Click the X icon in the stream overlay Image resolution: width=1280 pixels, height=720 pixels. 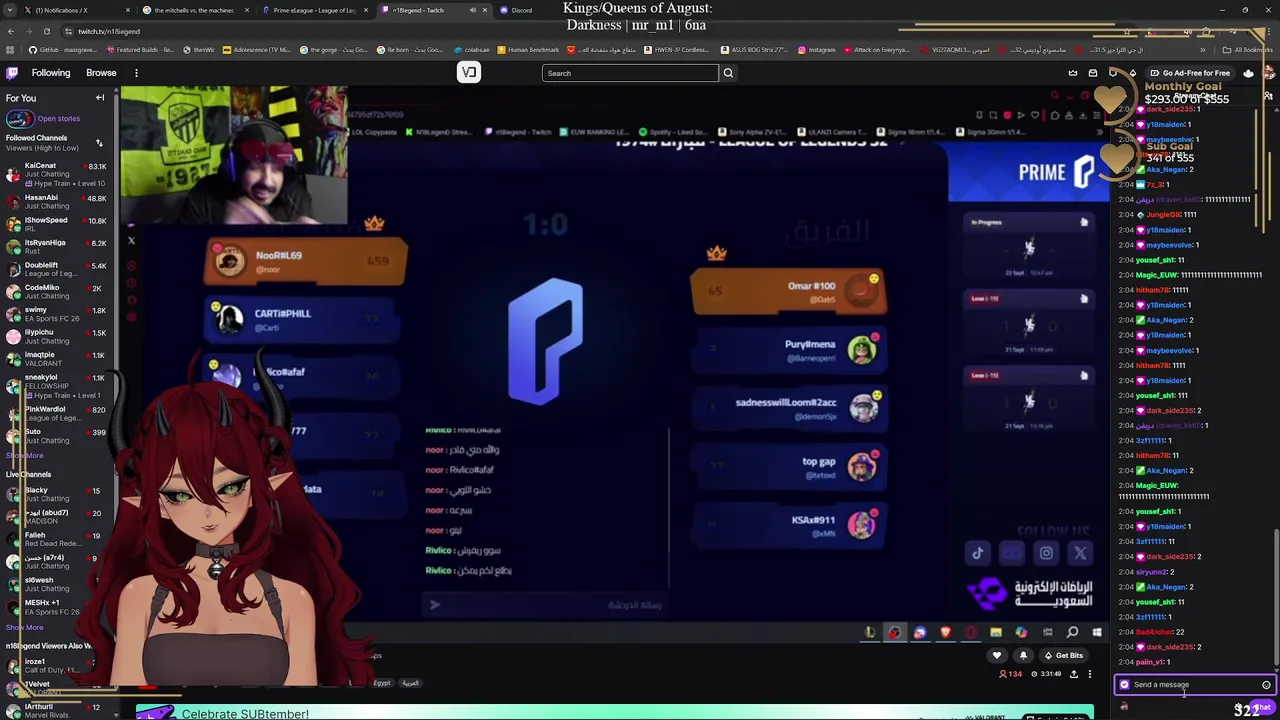coord(1080,553)
